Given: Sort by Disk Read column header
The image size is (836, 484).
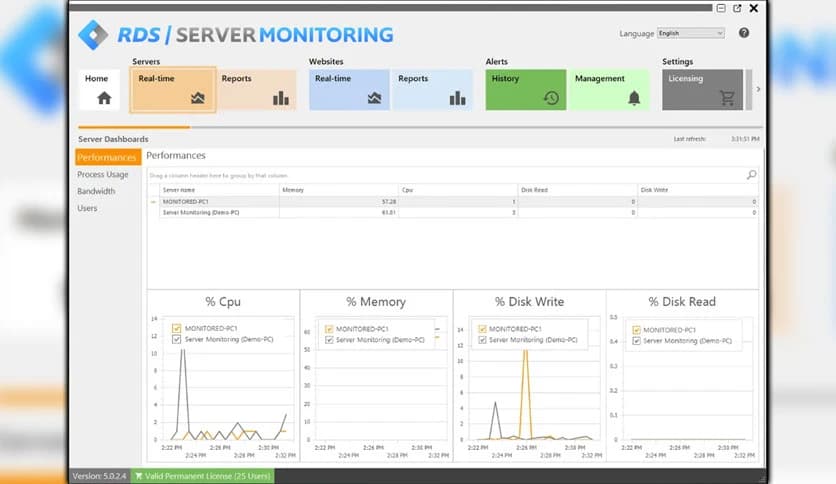Looking at the screenshot, I should 577,190.
